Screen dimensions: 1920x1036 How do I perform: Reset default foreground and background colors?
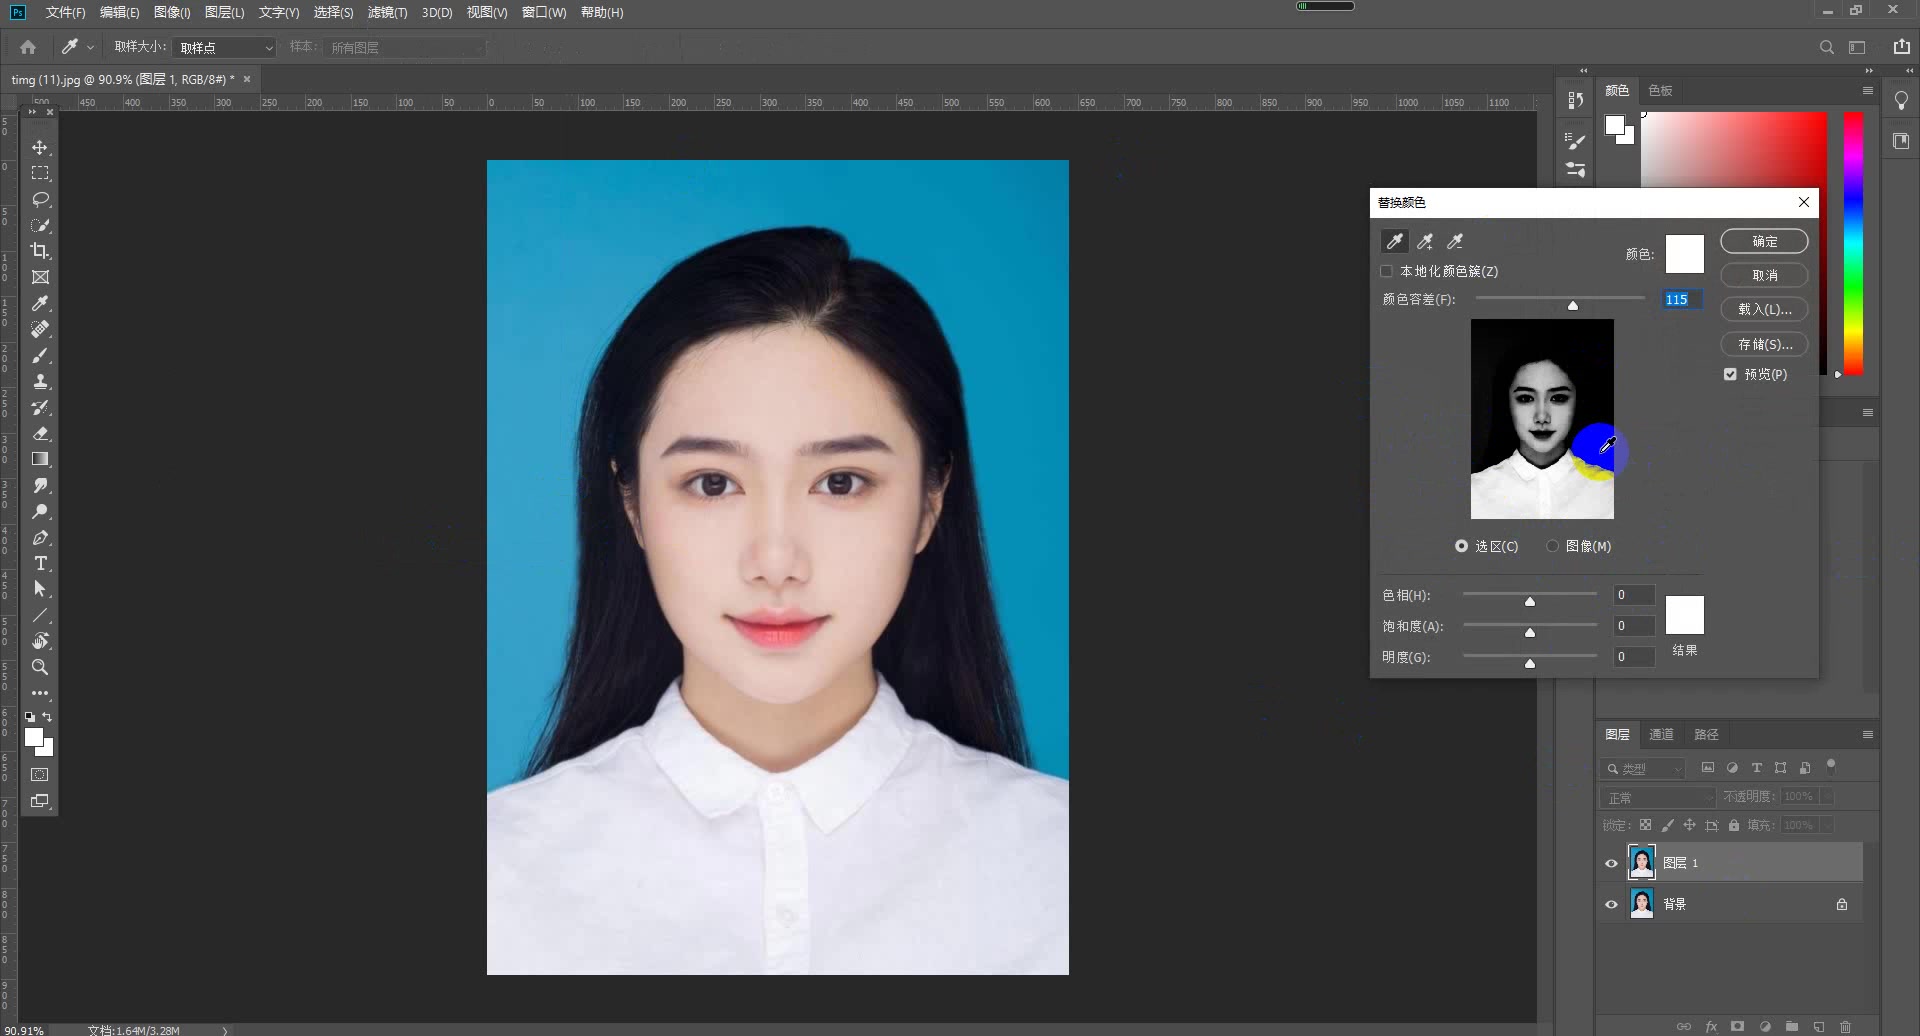click(30, 717)
